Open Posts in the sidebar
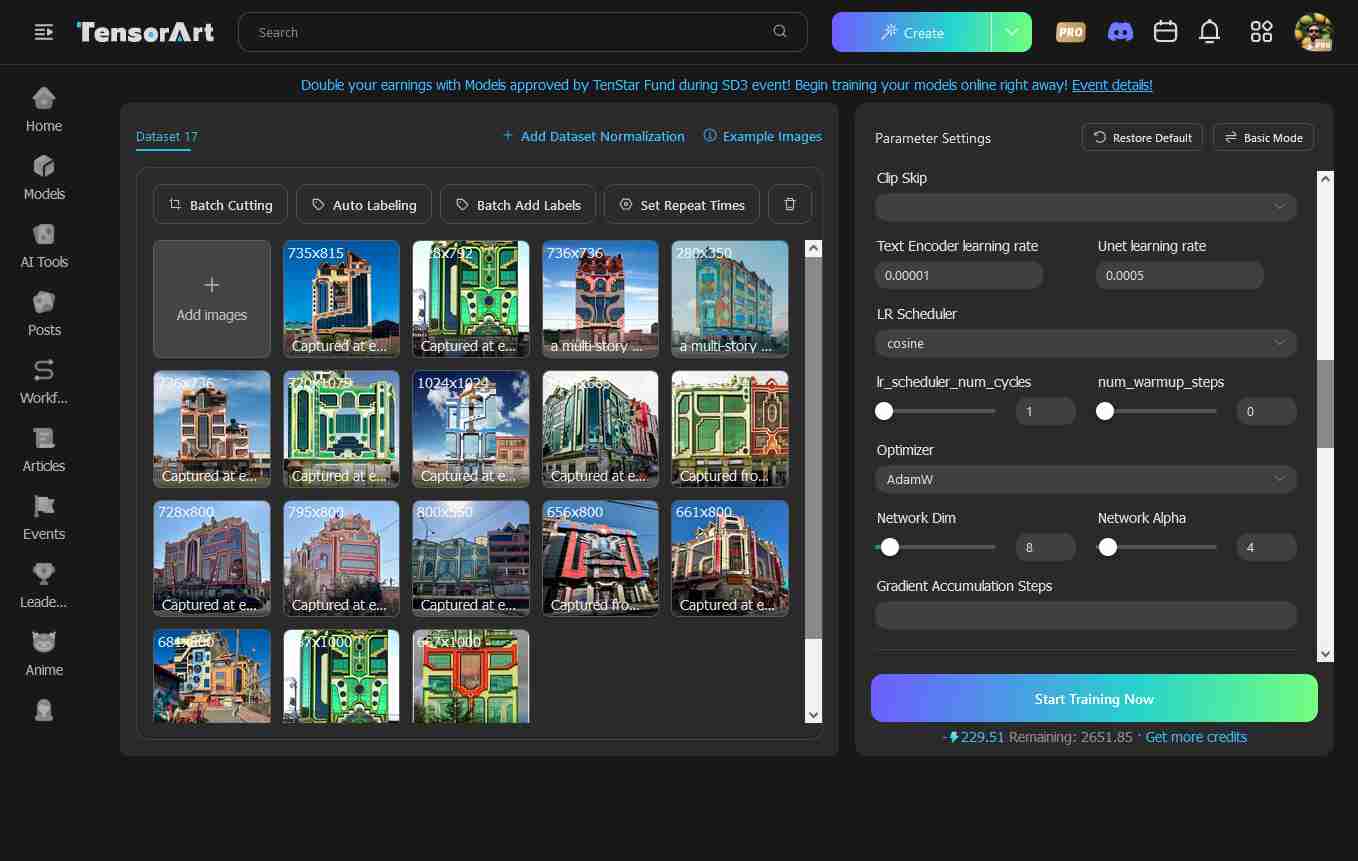 [x=44, y=314]
